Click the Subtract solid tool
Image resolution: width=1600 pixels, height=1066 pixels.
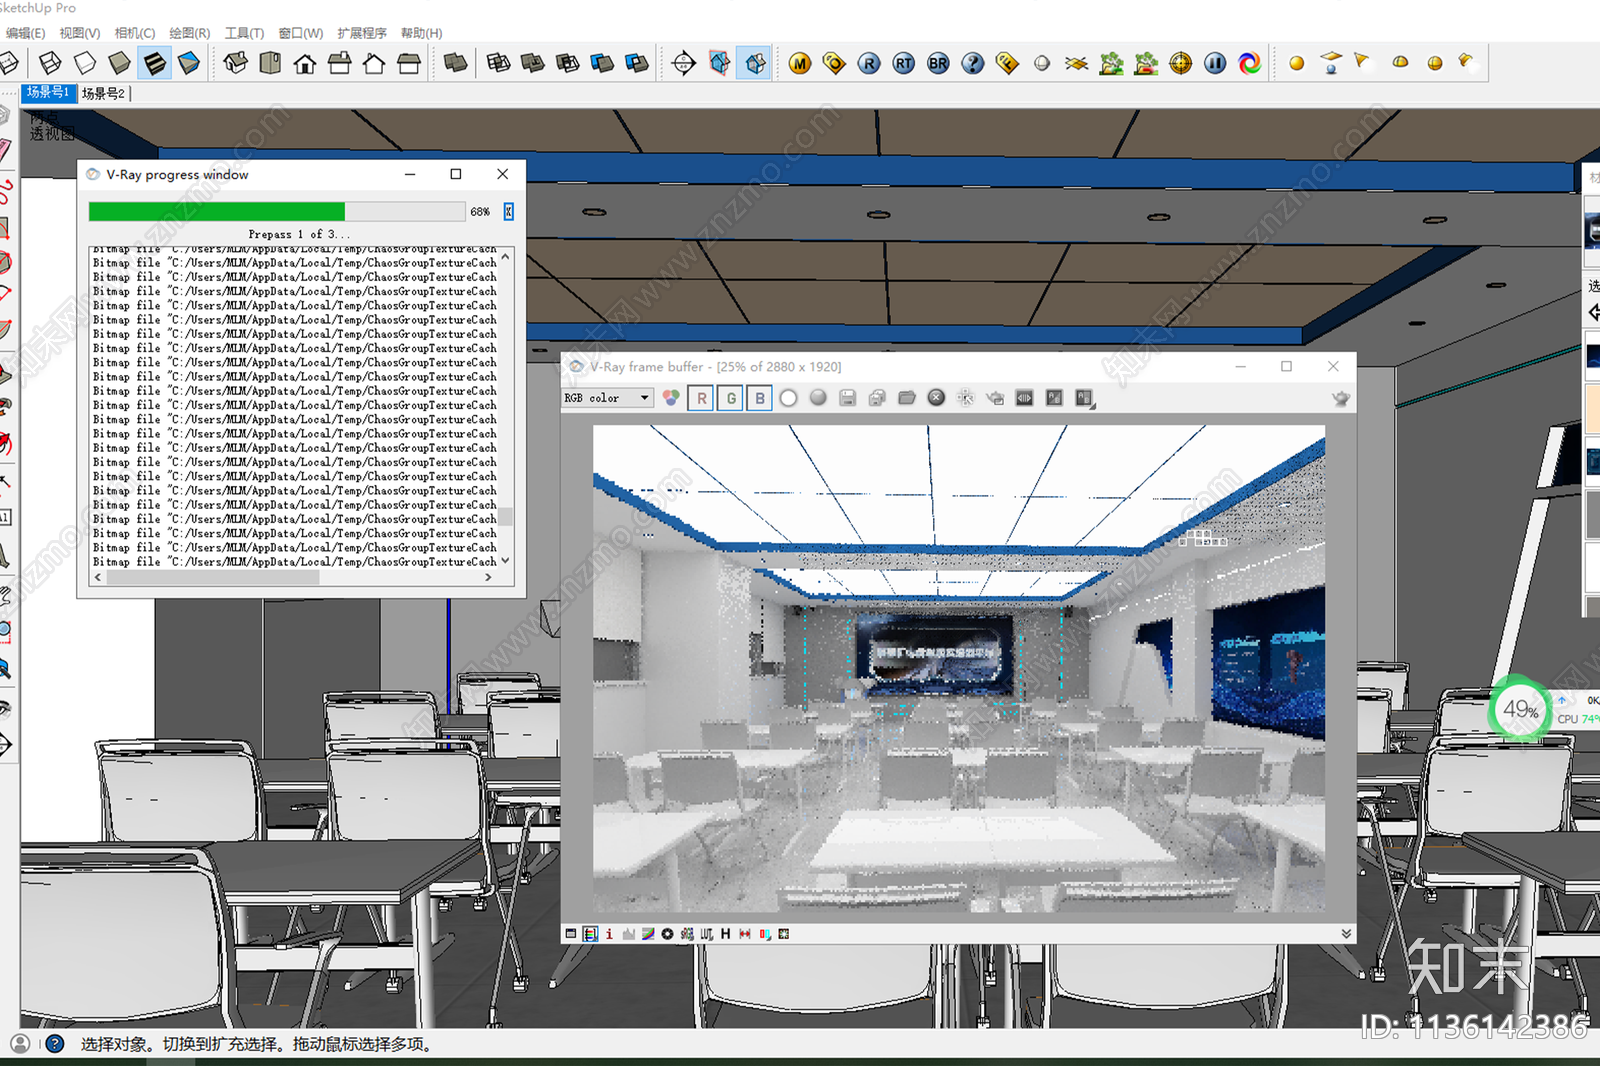[x=567, y=63]
